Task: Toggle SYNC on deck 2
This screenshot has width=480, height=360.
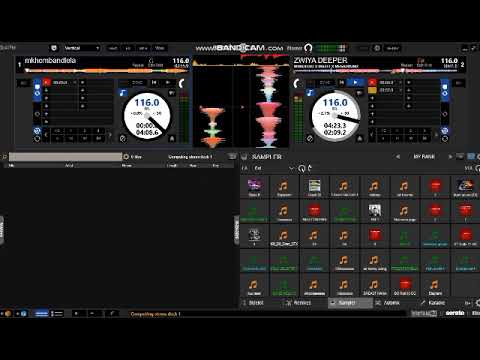Action: click(325, 82)
